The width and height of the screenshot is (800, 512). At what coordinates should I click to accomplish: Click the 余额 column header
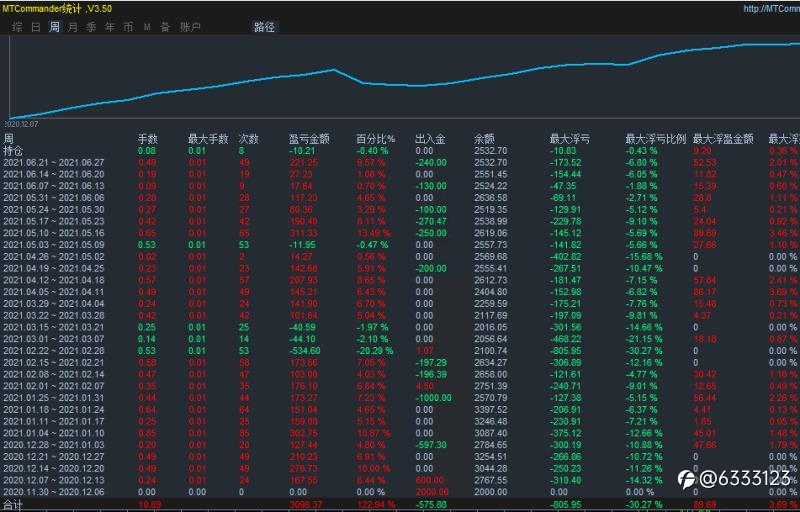pos(484,139)
